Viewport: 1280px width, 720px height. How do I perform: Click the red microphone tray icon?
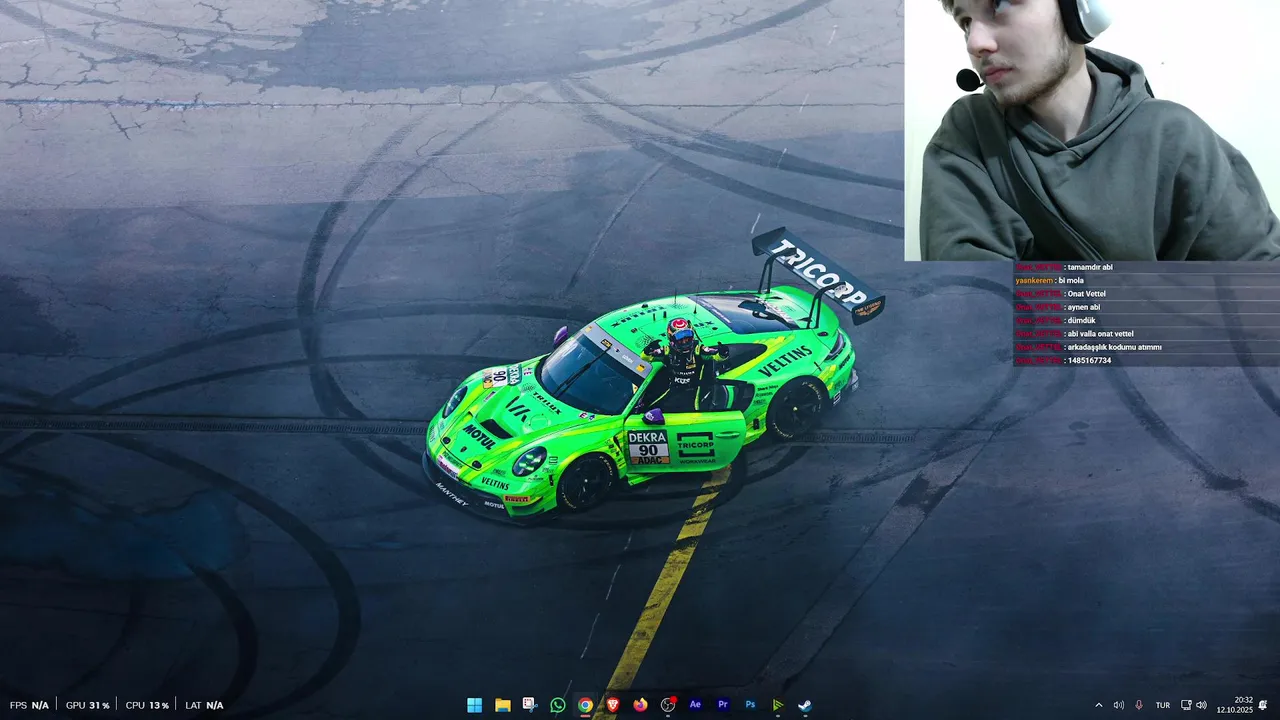[1139, 705]
